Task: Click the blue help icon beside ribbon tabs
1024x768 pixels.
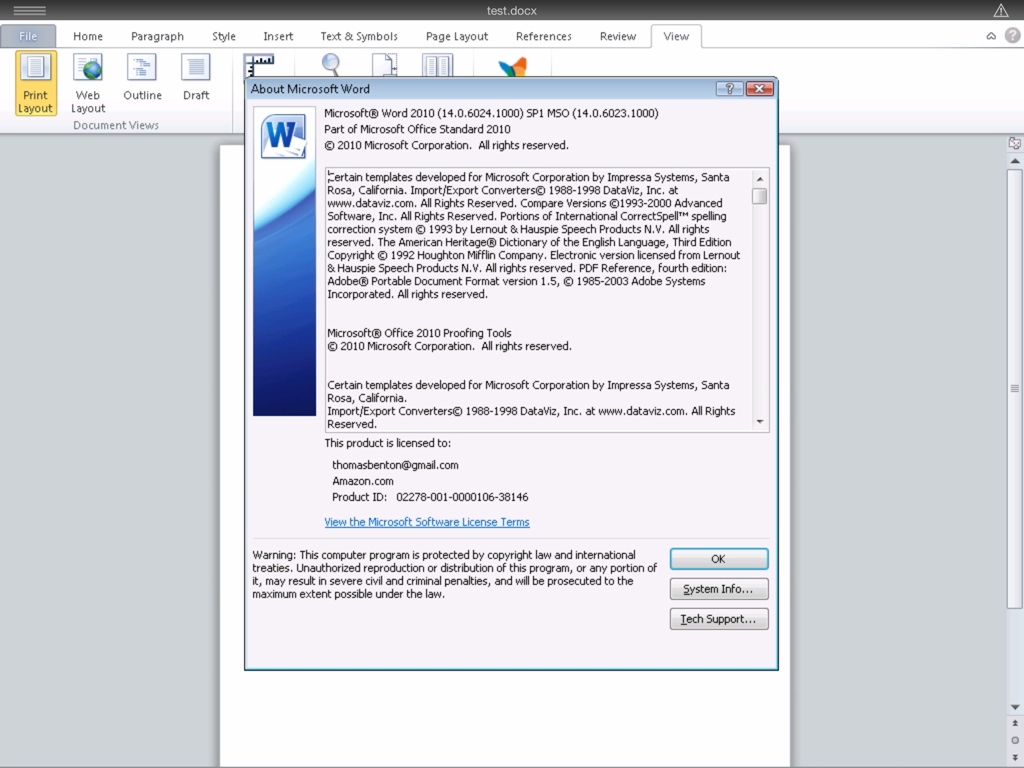Action: (1012, 36)
